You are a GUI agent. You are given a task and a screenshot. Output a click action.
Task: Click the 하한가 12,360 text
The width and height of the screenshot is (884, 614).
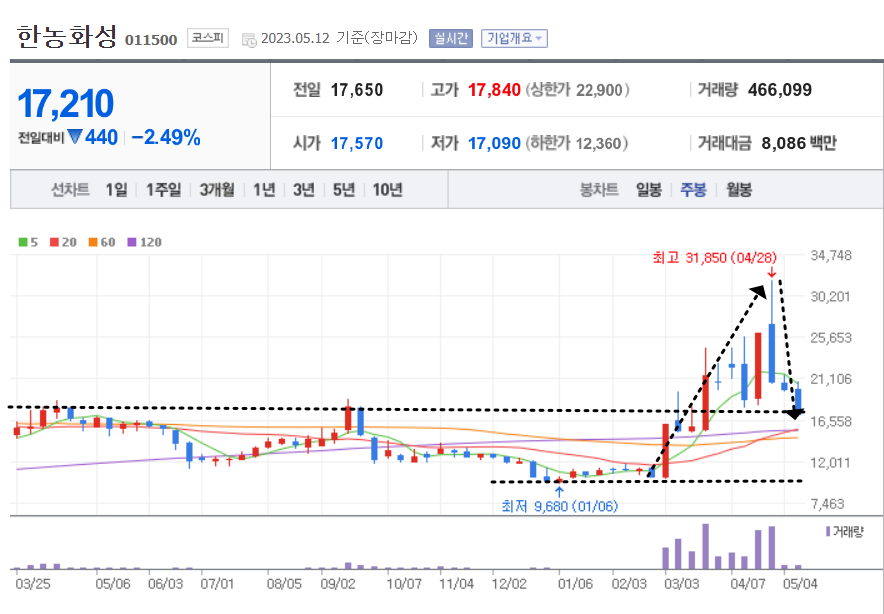pyautogui.click(x=576, y=143)
